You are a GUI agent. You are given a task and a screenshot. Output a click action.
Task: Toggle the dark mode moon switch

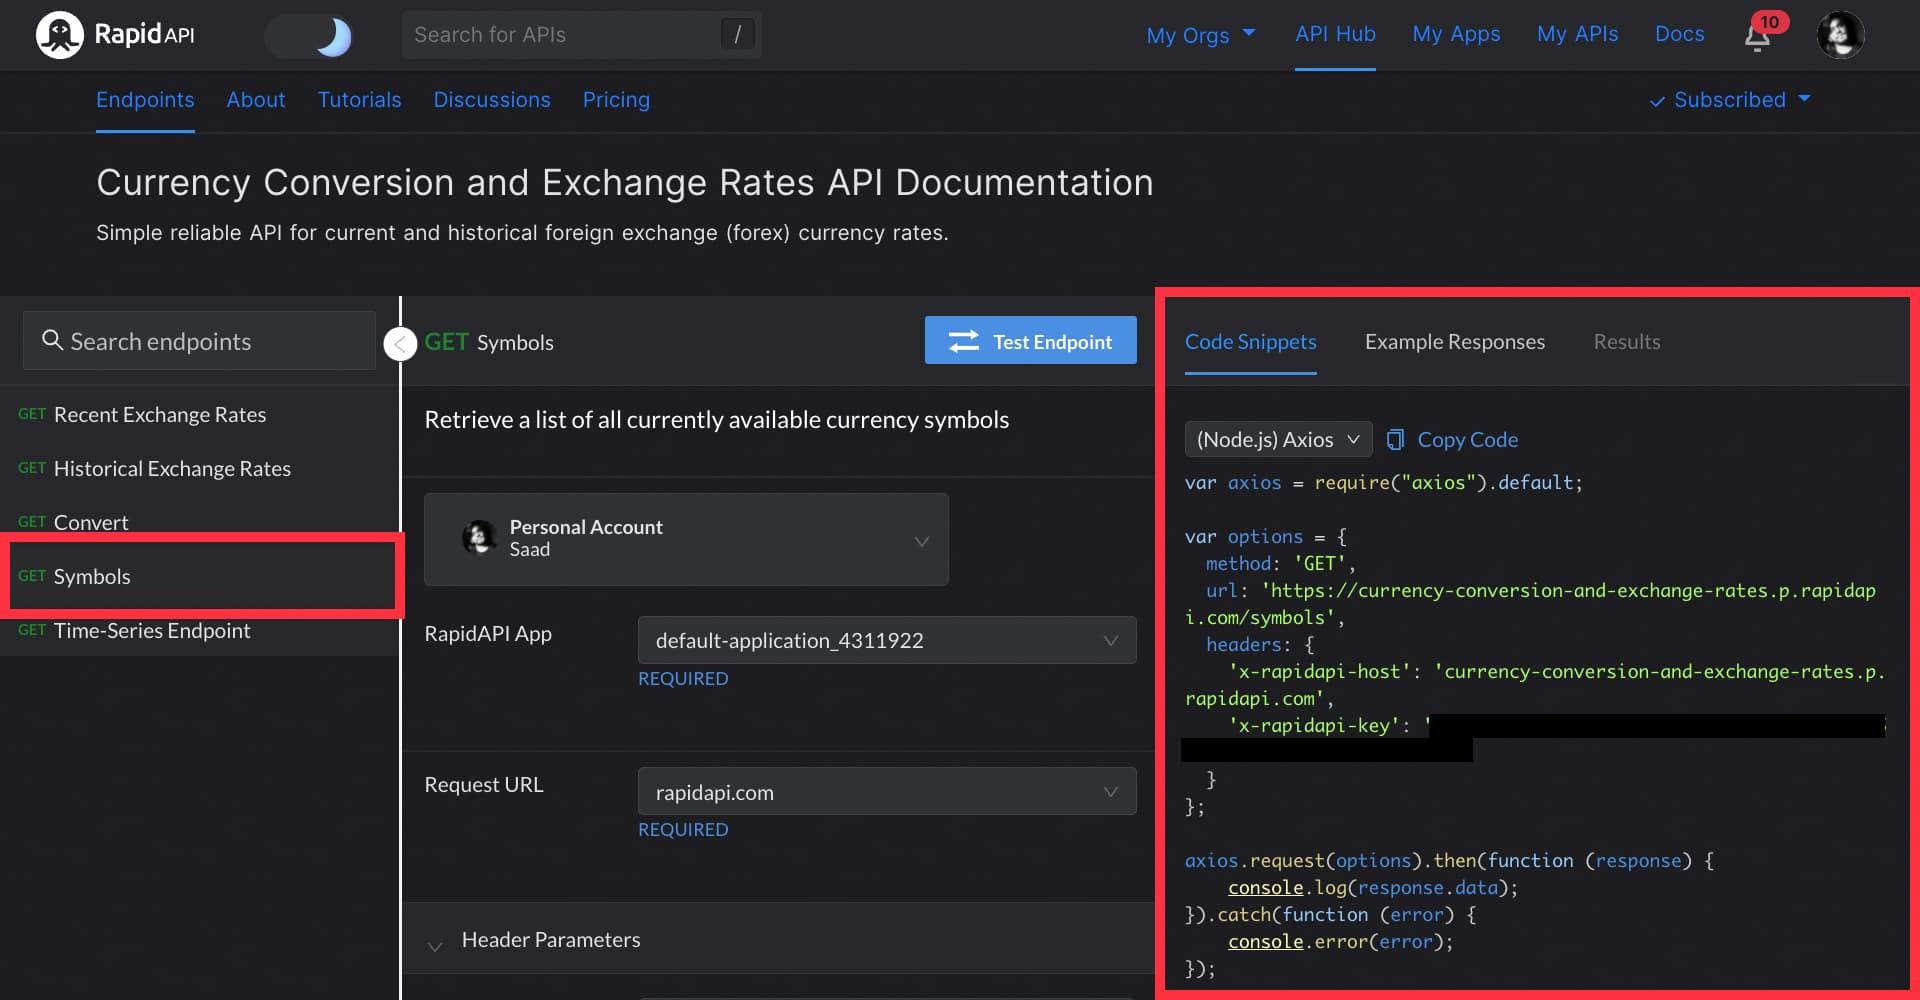pos(310,36)
